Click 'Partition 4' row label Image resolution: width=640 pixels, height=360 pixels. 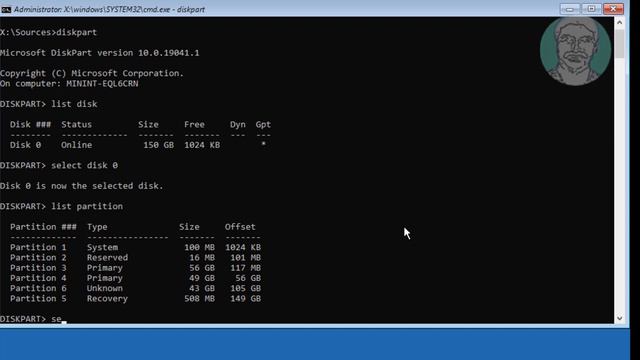[x=38, y=278]
